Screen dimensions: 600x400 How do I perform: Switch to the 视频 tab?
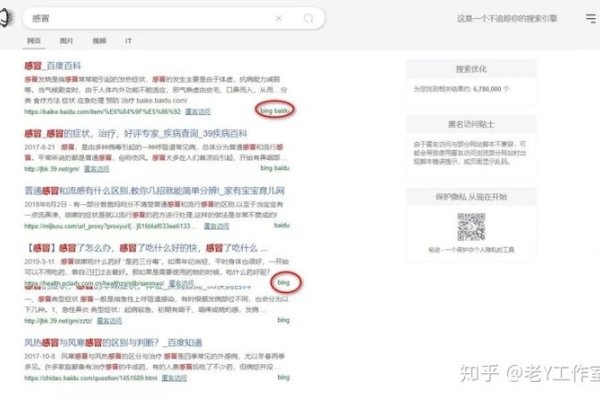click(99, 41)
